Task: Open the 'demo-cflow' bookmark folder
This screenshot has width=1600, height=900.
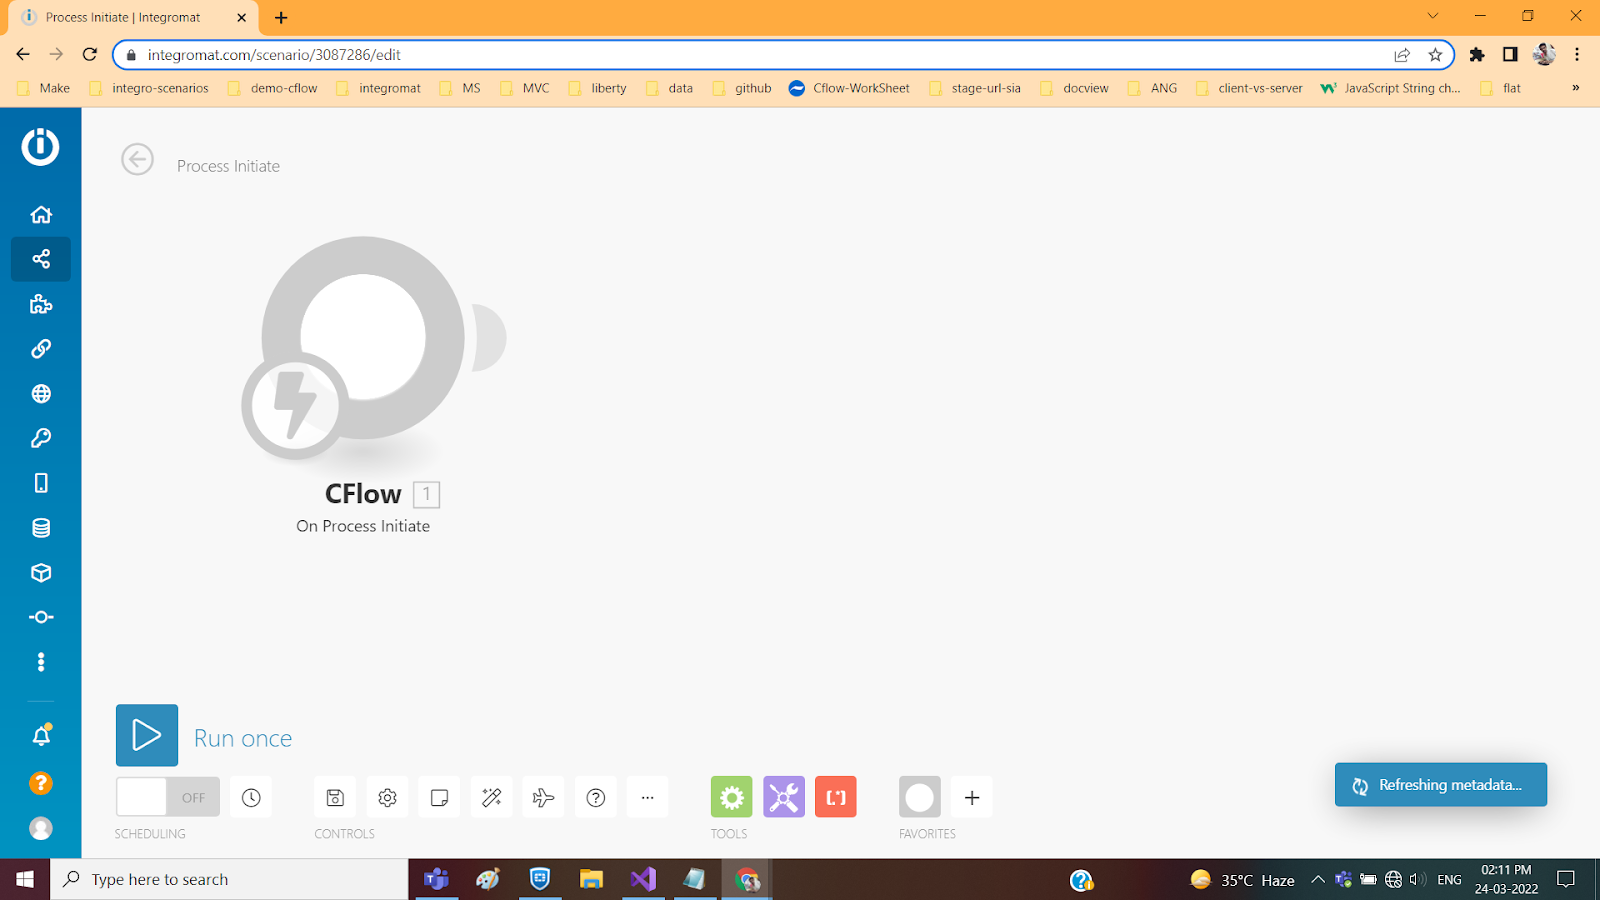Action: pos(273,88)
